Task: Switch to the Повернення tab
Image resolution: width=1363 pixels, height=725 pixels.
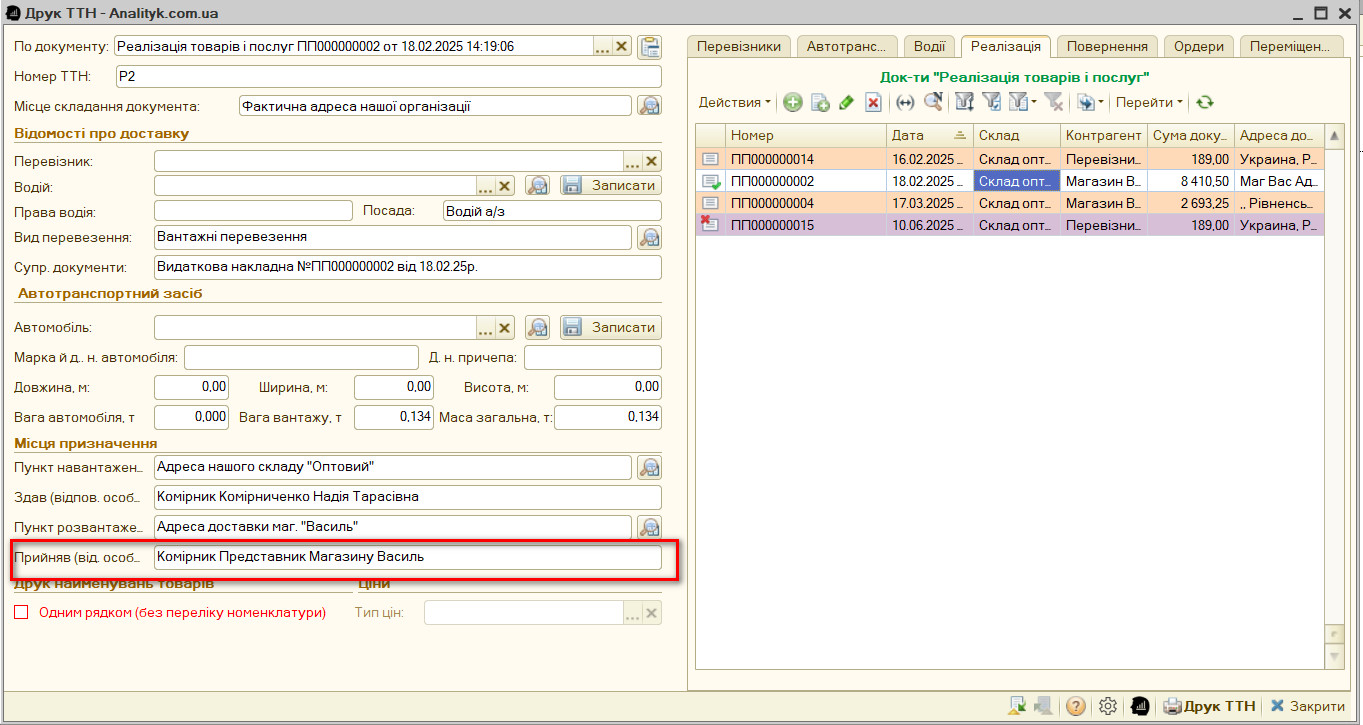Action: click(1107, 46)
